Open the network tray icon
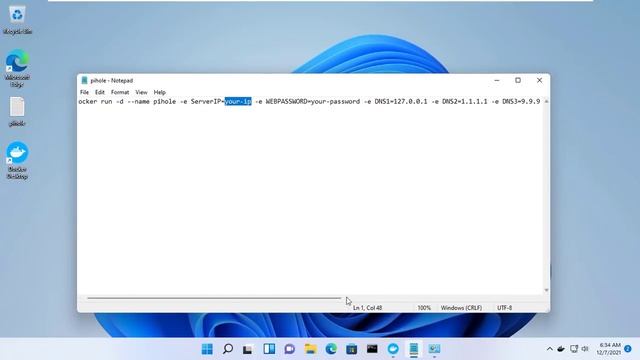This screenshot has height=360, width=640. (574, 349)
